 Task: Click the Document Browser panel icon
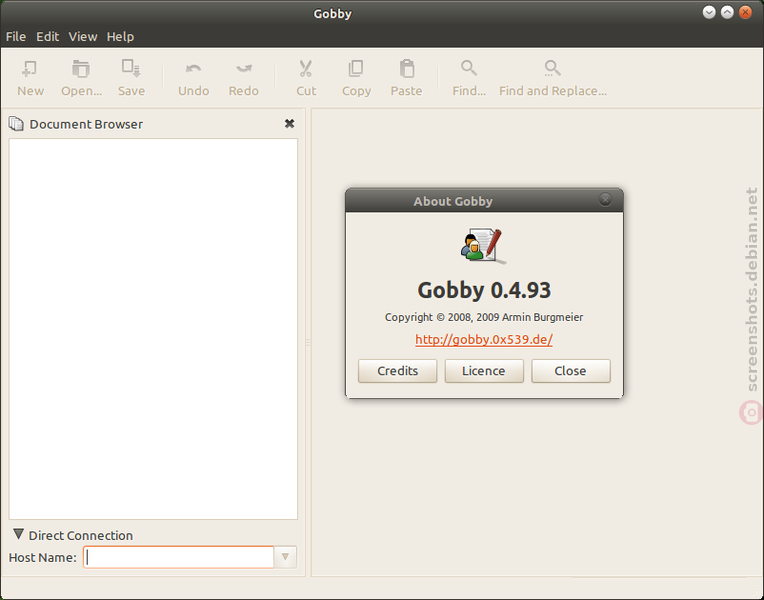[16, 124]
